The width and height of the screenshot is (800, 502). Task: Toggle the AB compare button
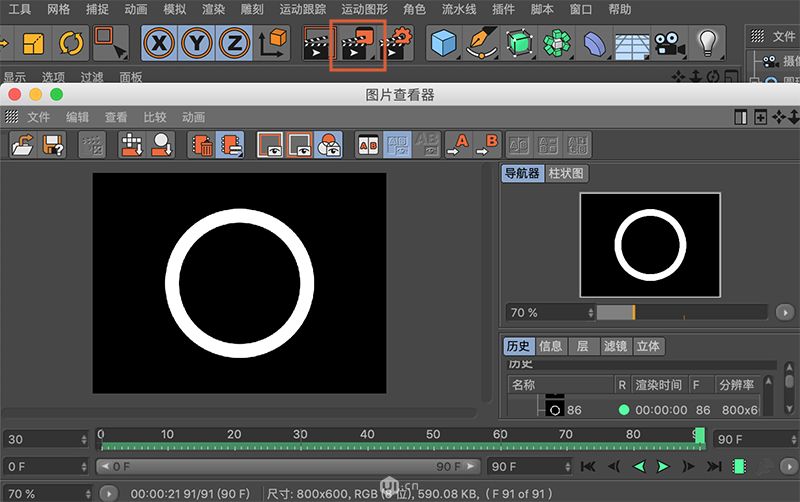(367, 146)
